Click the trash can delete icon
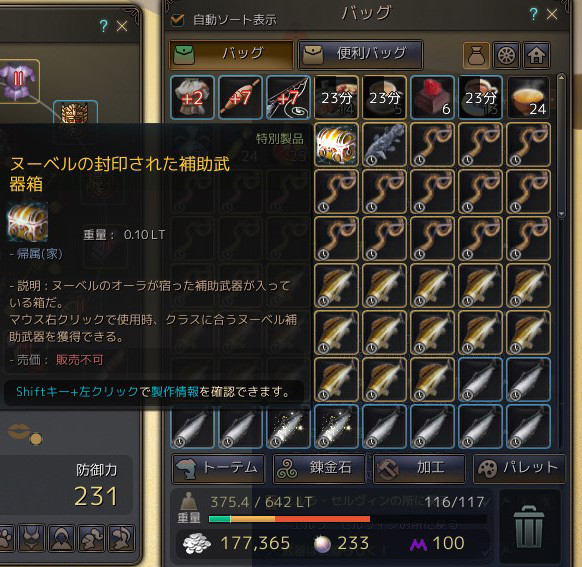582x567 pixels. pyautogui.click(x=529, y=526)
